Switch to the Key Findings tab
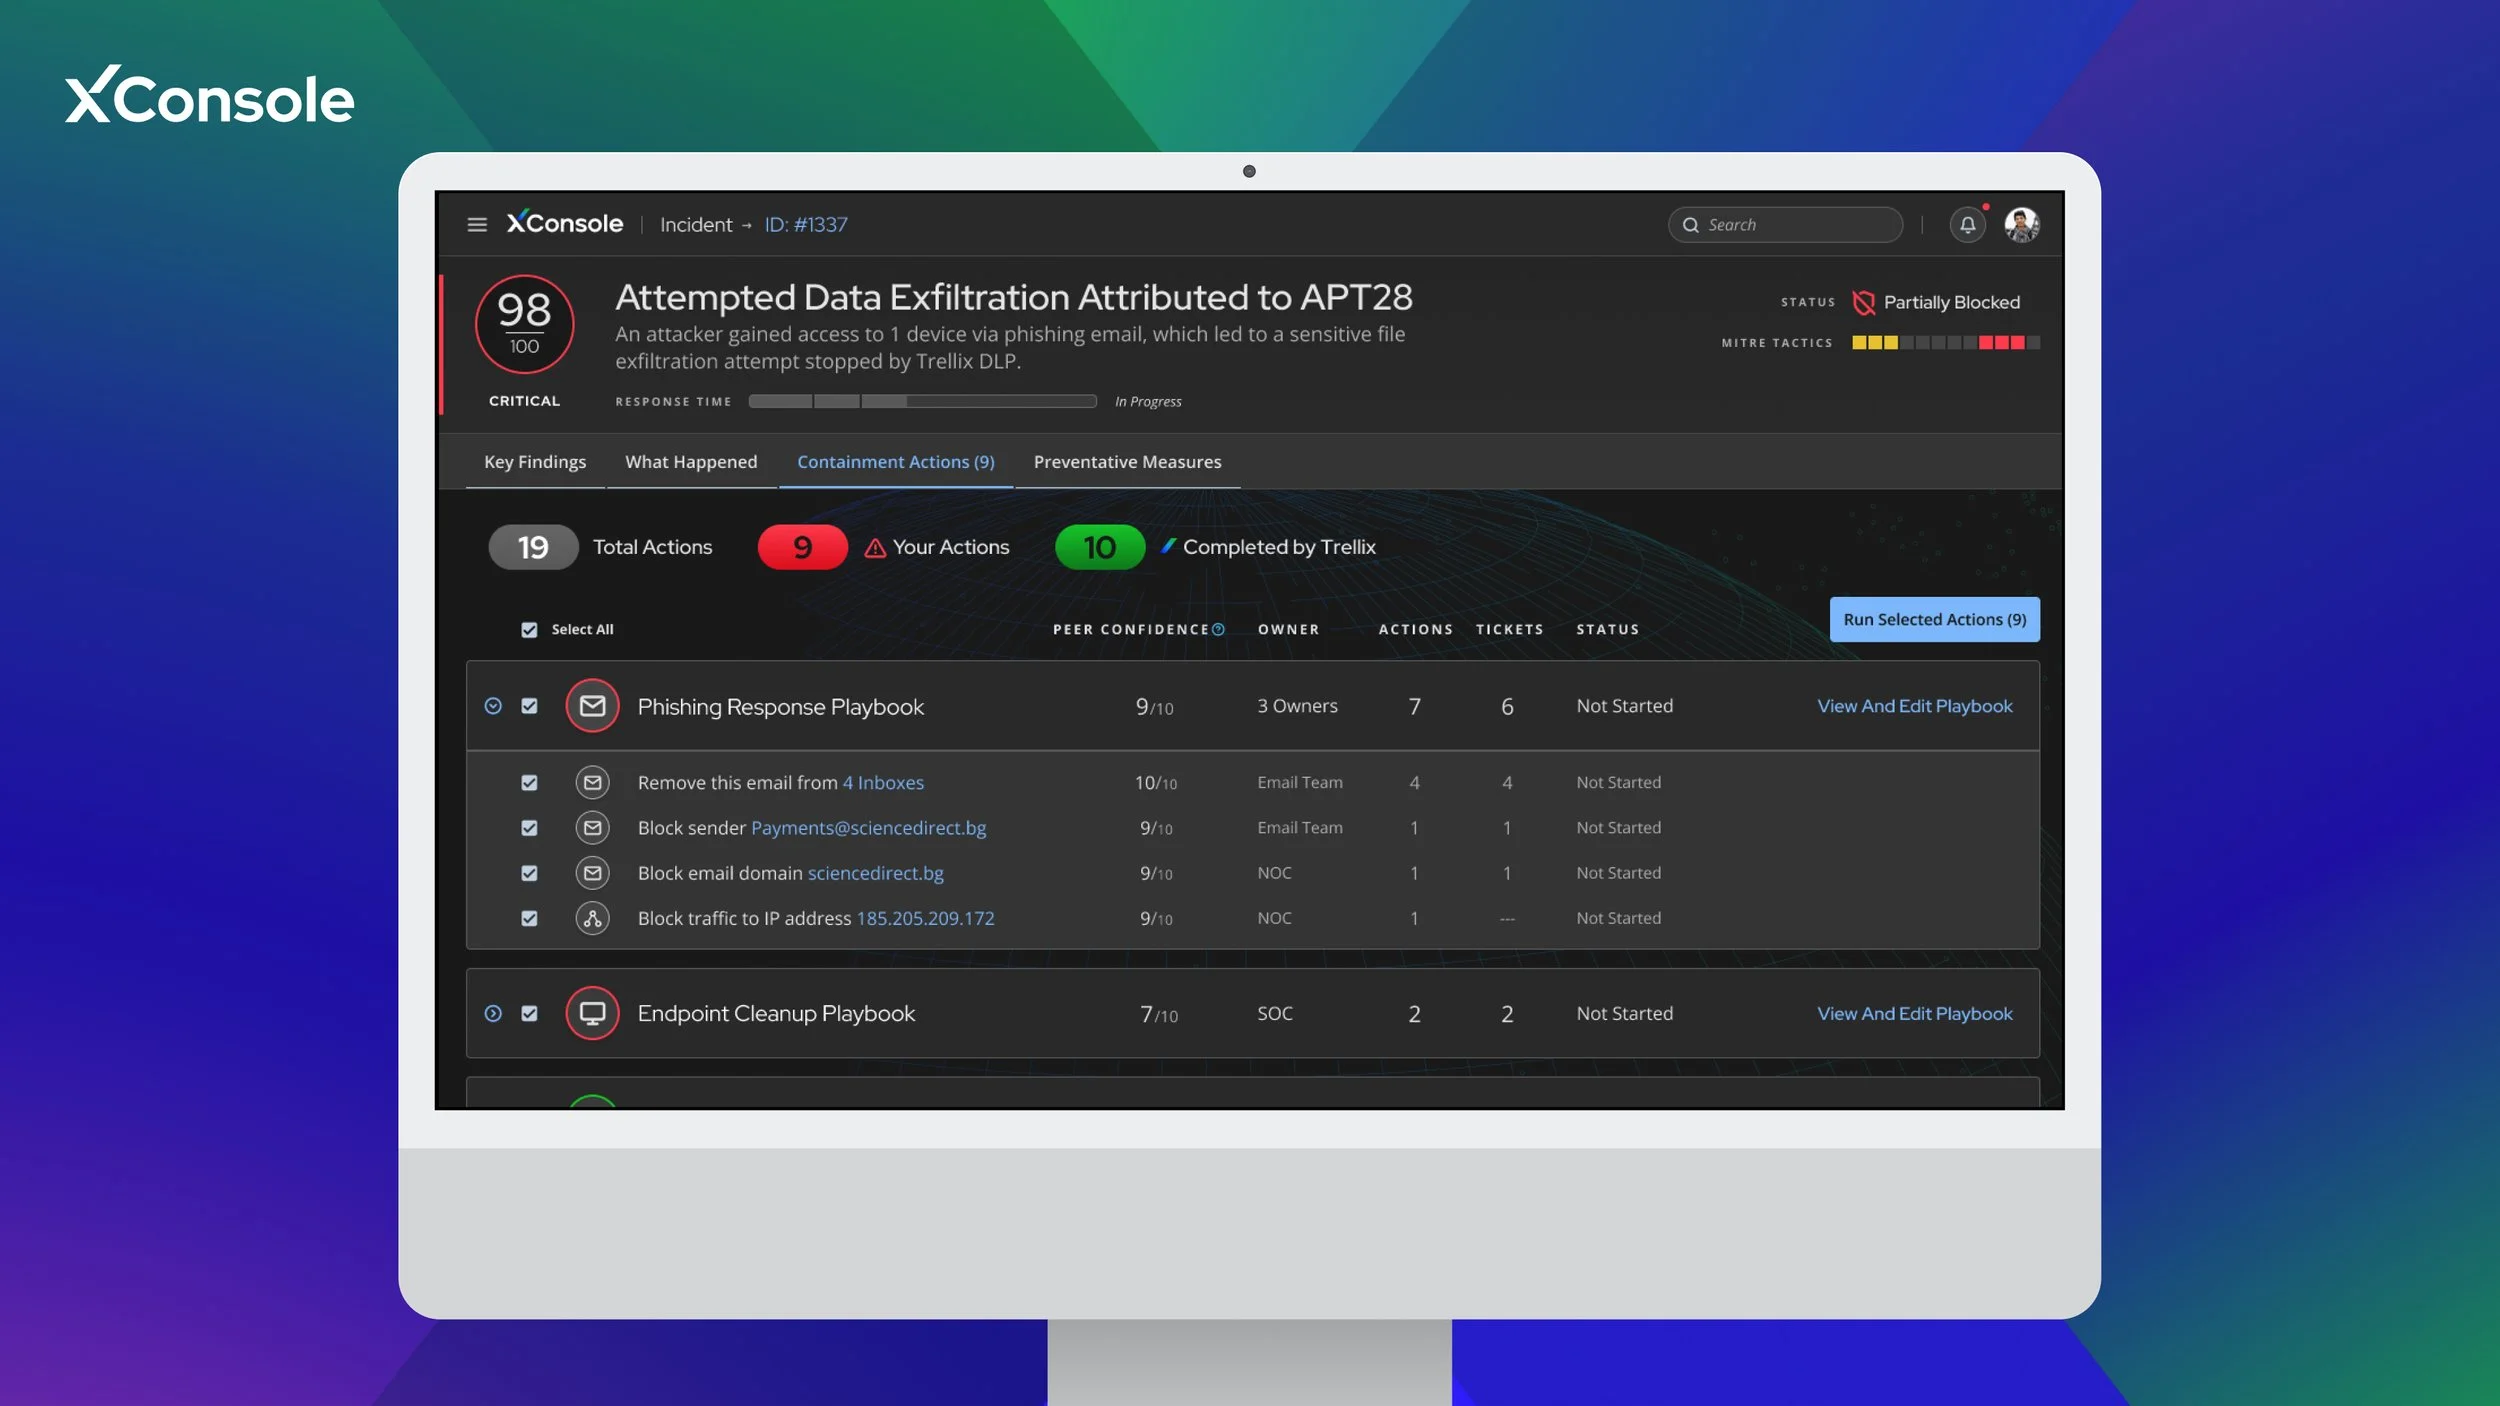The width and height of the screenshot is (2500, 1406). click(535, 462)
